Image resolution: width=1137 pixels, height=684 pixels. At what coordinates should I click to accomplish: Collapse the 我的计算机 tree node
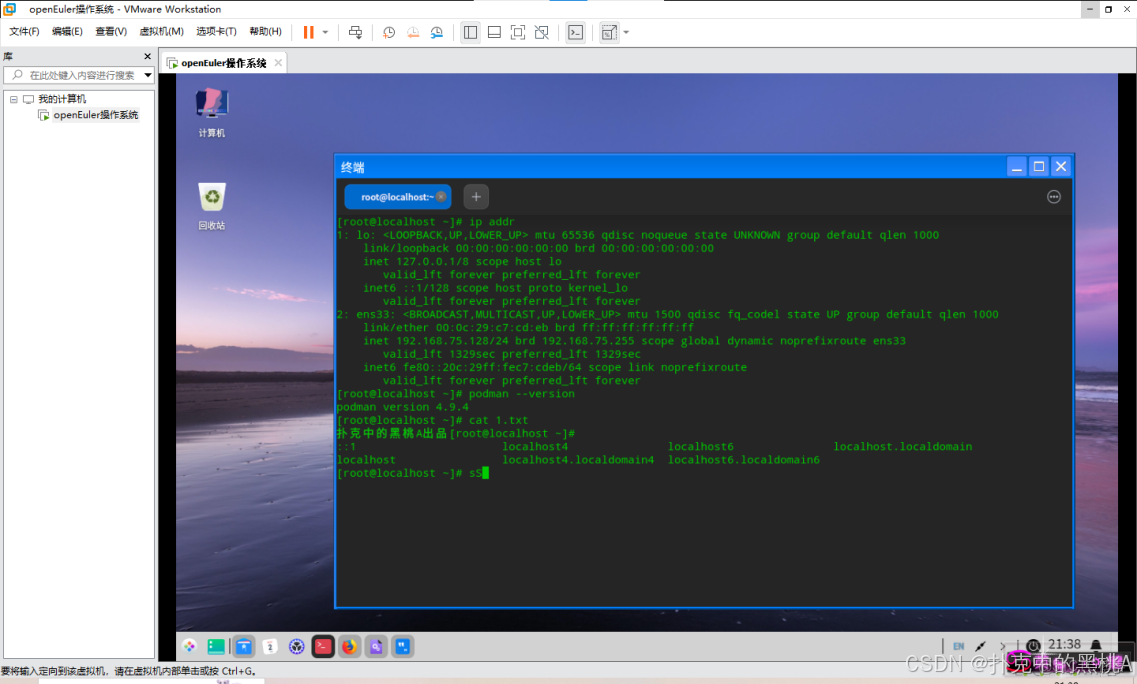[14, 99]
